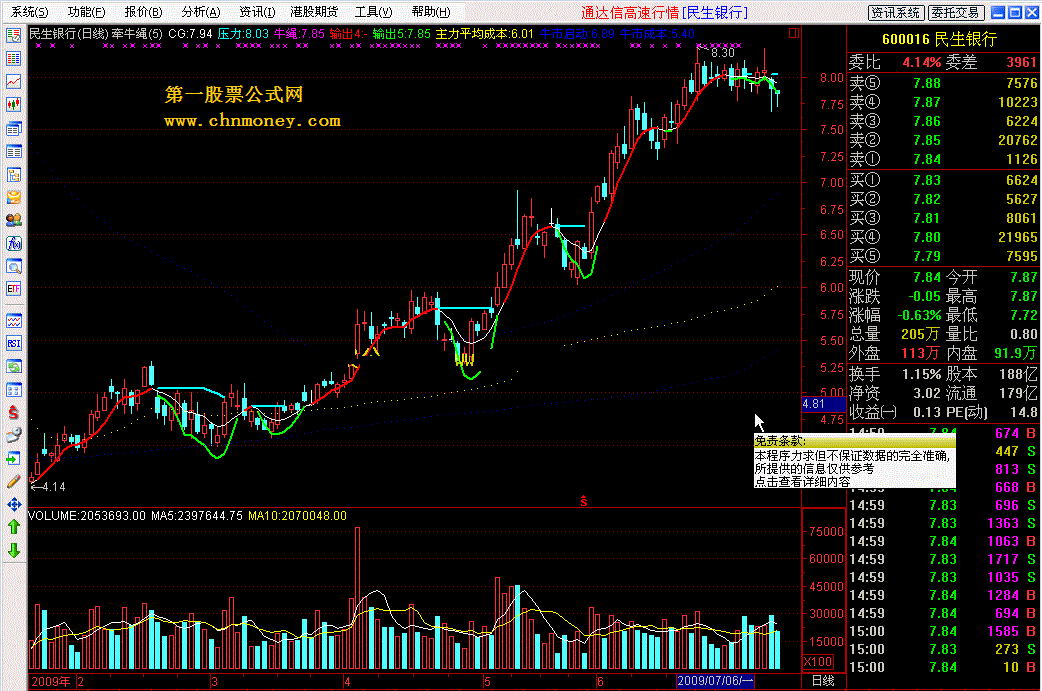Click the 委托交易 button
The height and width of the screenshot is (691, 1042).
click(955, 13)
